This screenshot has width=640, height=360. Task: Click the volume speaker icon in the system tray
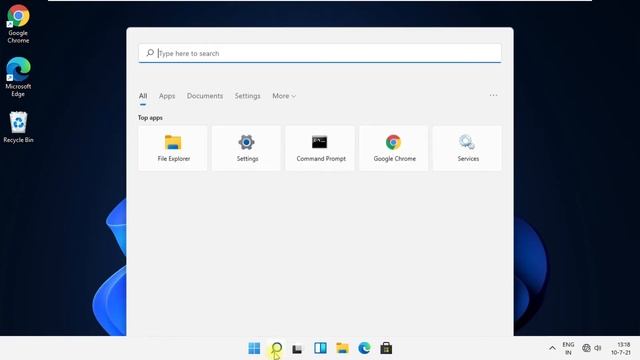pyautogui.click(x=598, y=348)
